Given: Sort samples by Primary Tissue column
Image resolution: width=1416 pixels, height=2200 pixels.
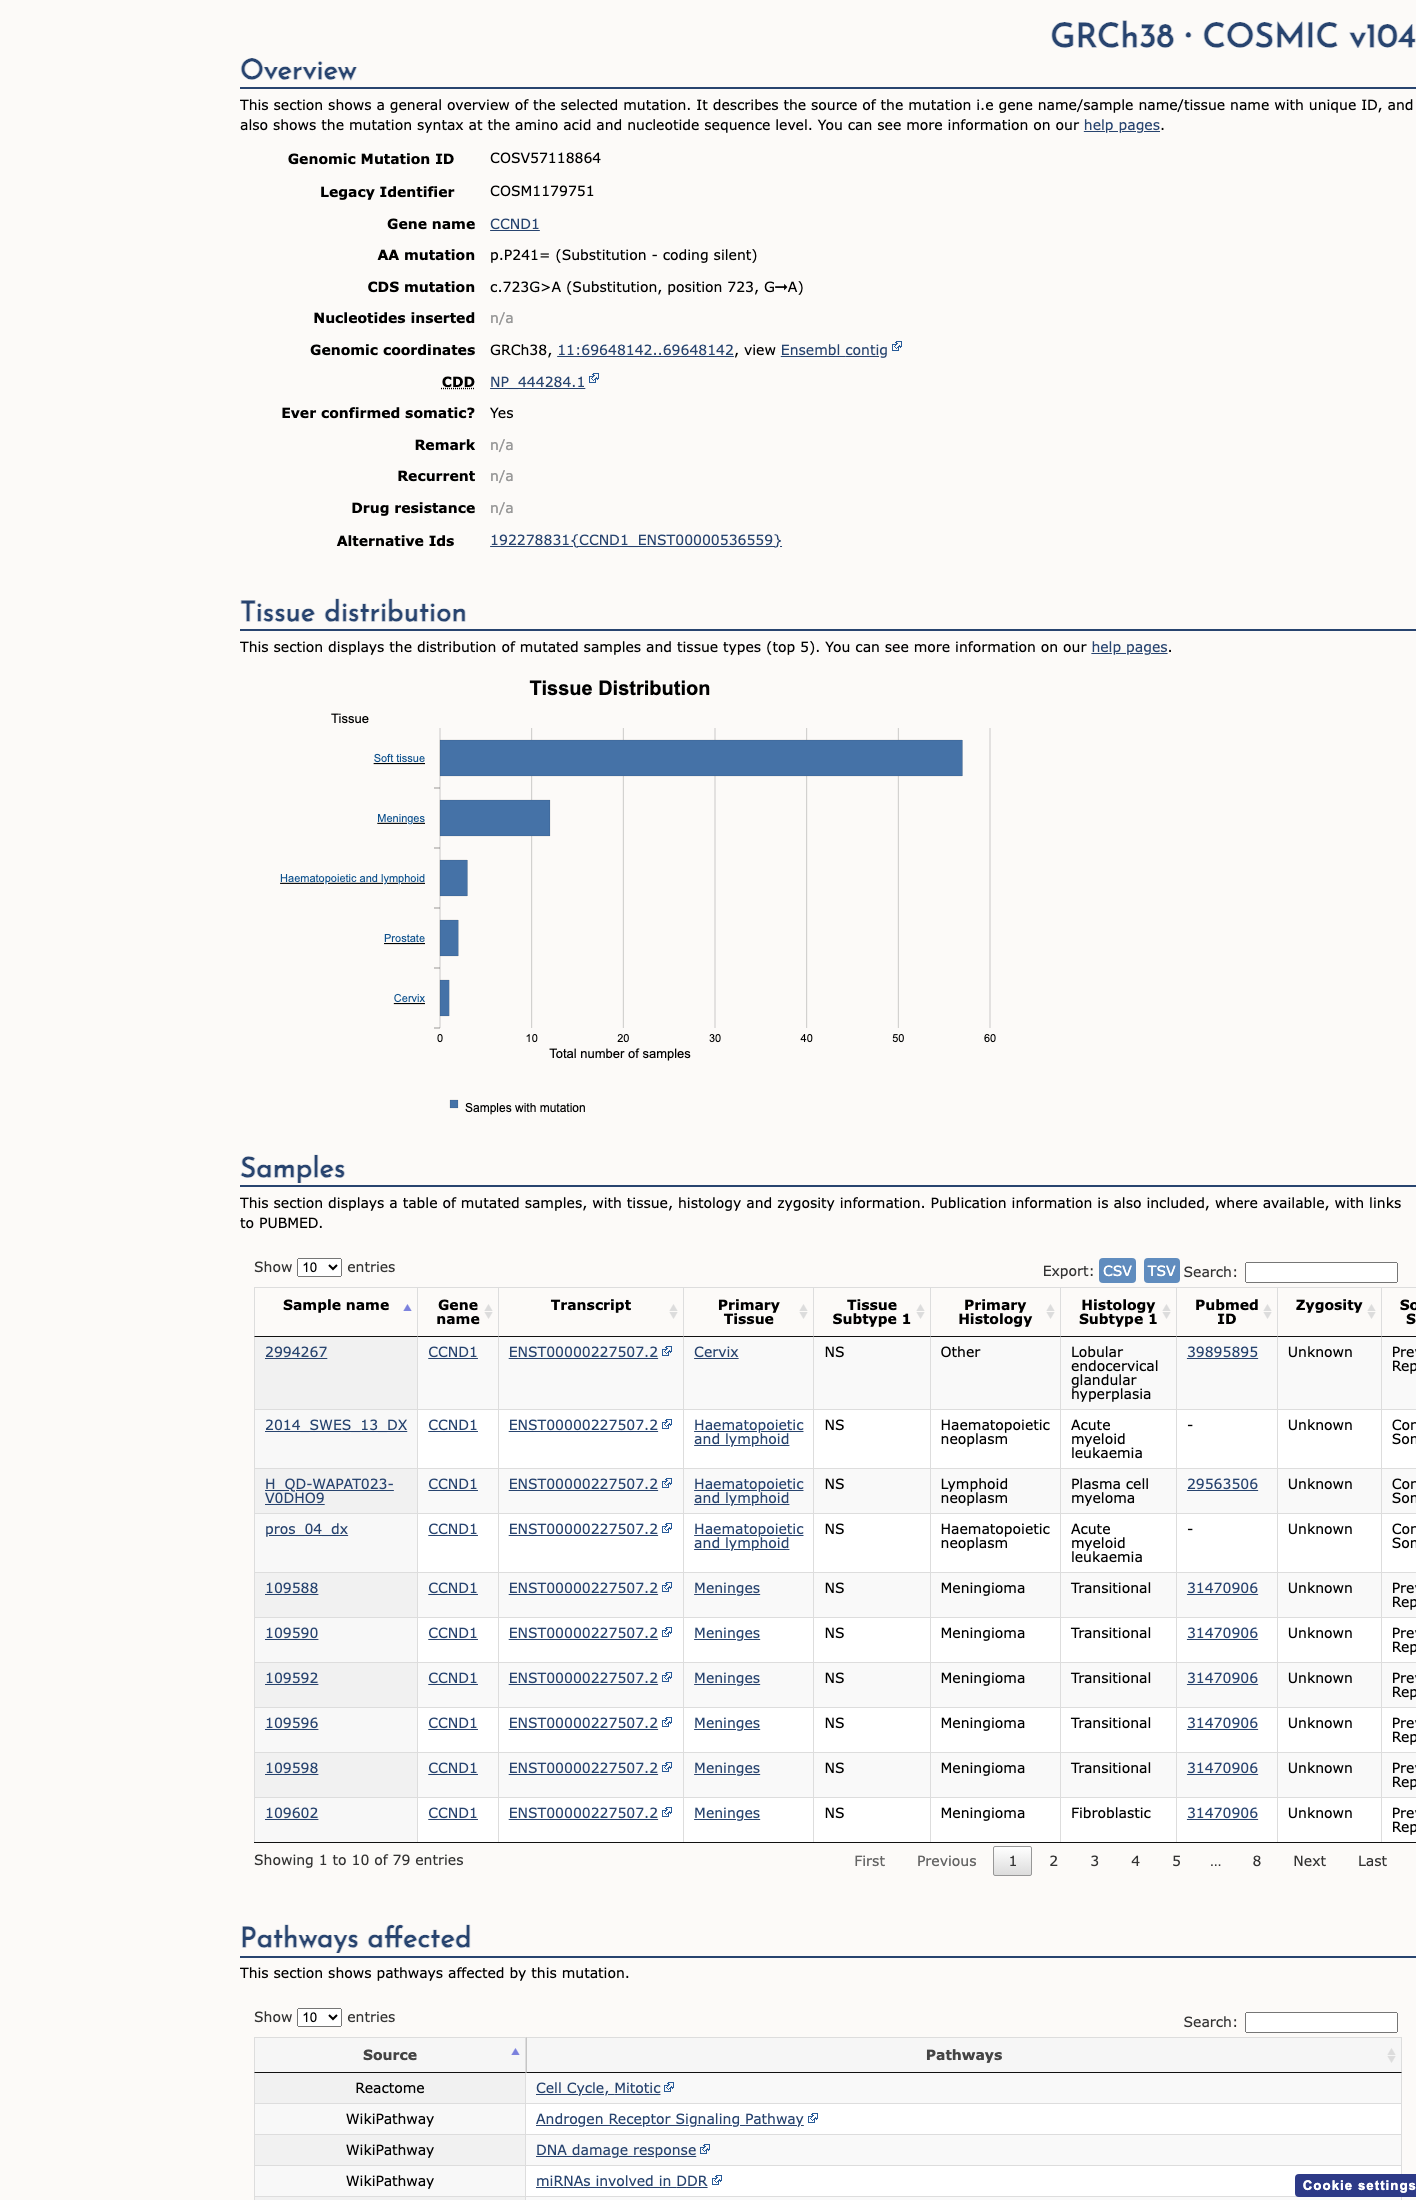Looking at the screenshot, I should pyautogui.click(x=748, y=1312).
